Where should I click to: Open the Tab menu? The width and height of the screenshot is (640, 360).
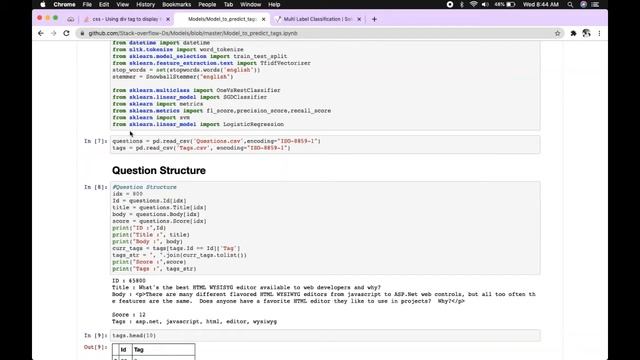click(228, 4)
